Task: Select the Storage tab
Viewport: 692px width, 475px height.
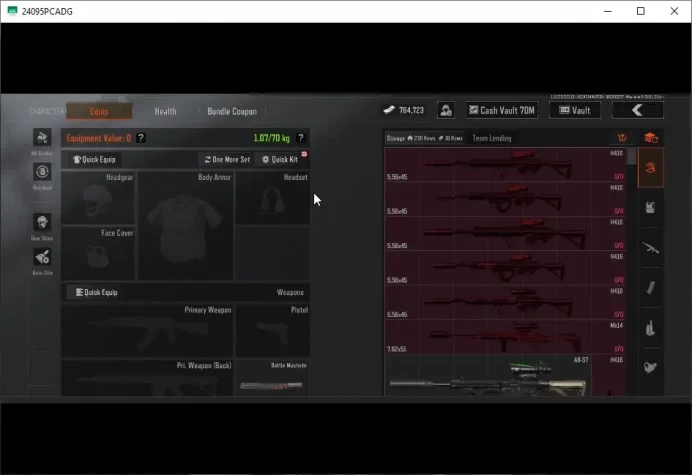Action: click(x=424, y=138)
